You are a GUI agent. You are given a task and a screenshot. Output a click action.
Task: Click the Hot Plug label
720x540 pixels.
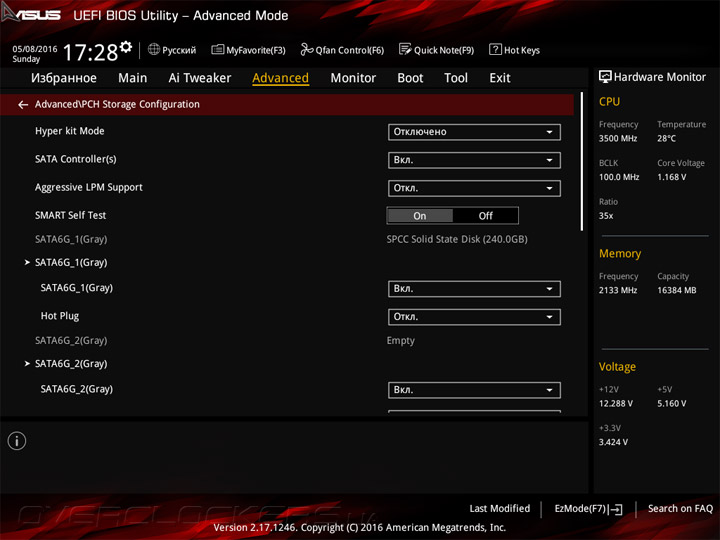pos(60,316)
